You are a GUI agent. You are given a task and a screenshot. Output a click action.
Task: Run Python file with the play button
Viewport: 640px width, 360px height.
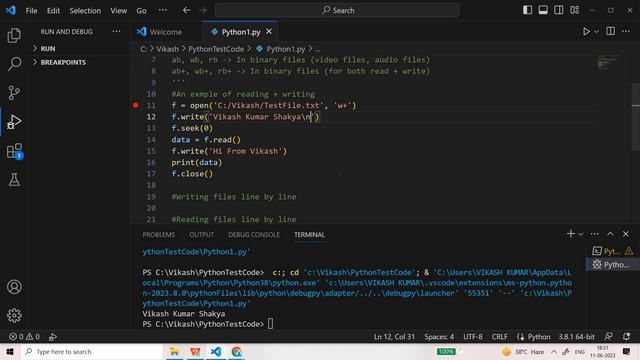pos(586,31)
